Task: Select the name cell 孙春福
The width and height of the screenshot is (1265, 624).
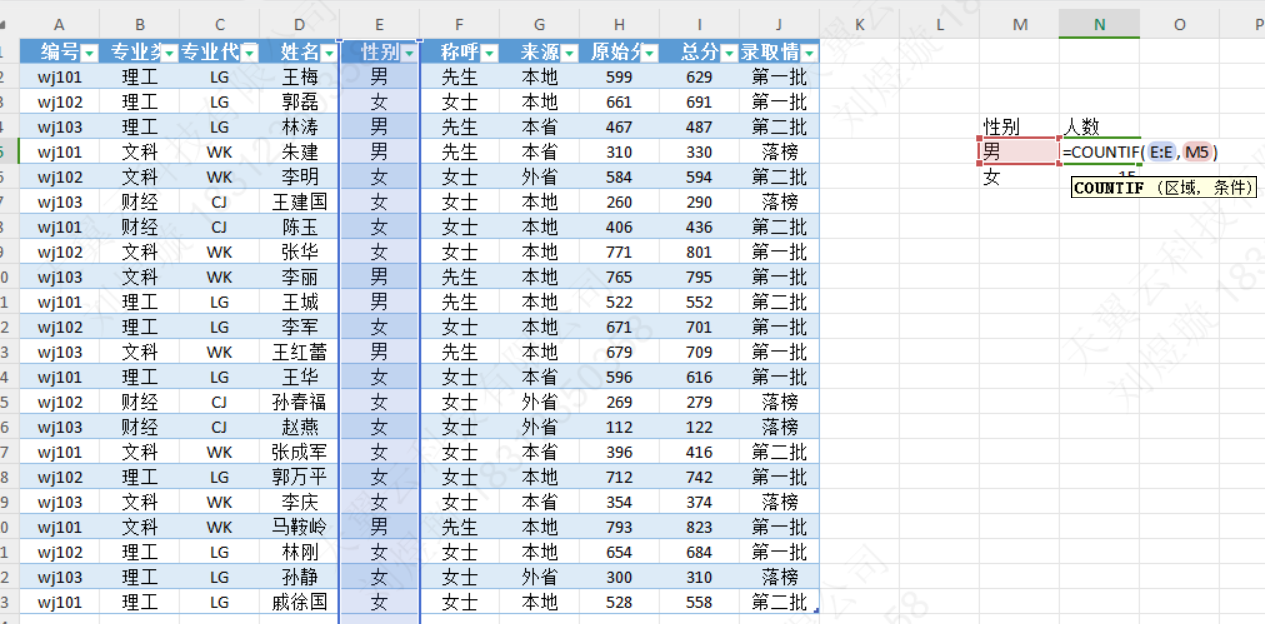Action: pos(299,402)
